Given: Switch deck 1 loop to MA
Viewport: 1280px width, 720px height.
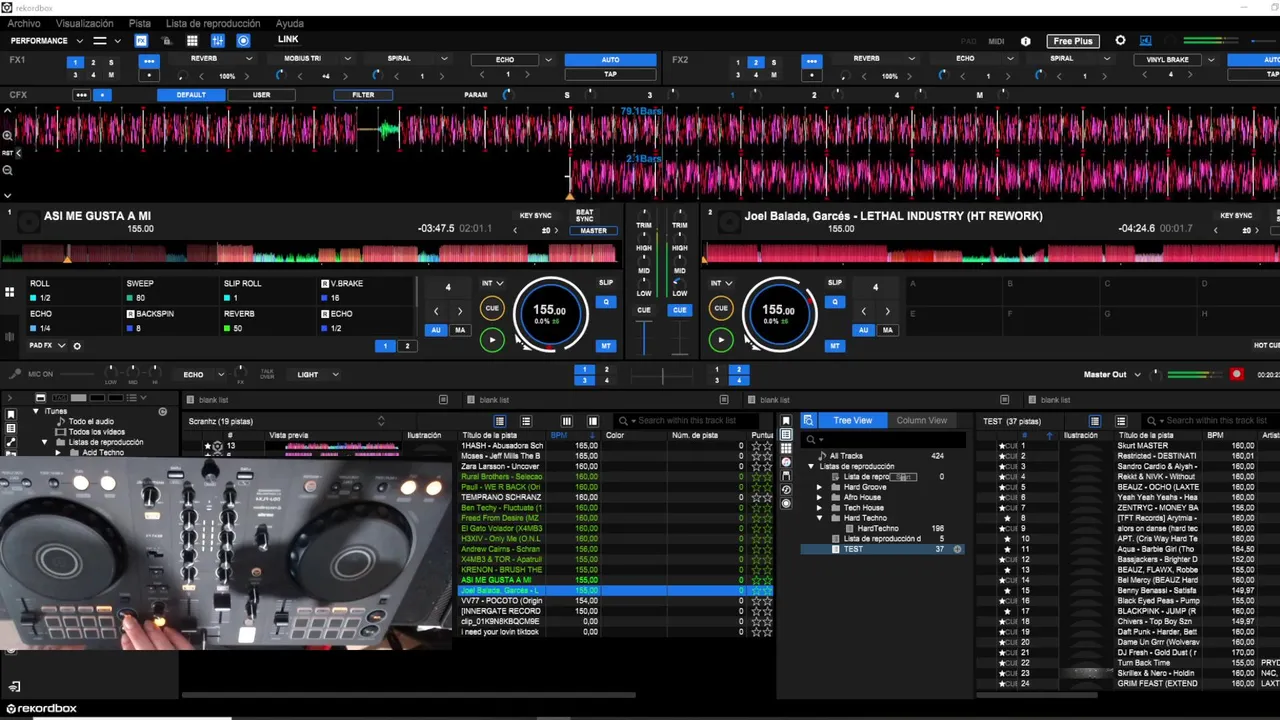Looking at the screenshot, I should click(460, 330).
